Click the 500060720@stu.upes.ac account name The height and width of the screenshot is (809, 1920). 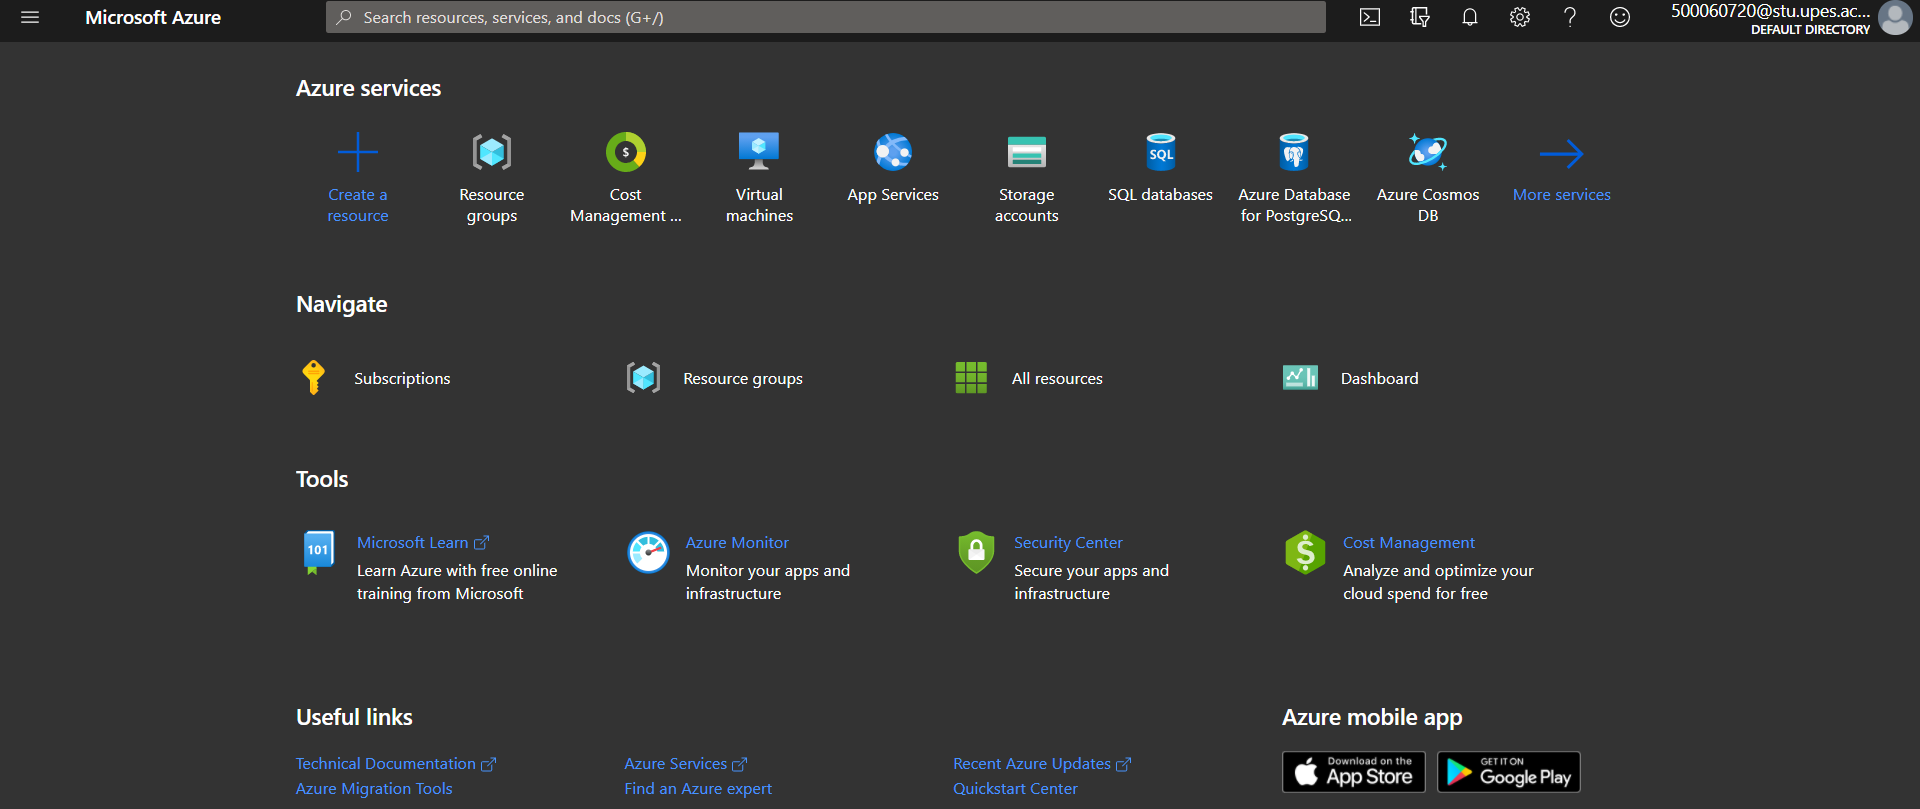(1770, 11)
